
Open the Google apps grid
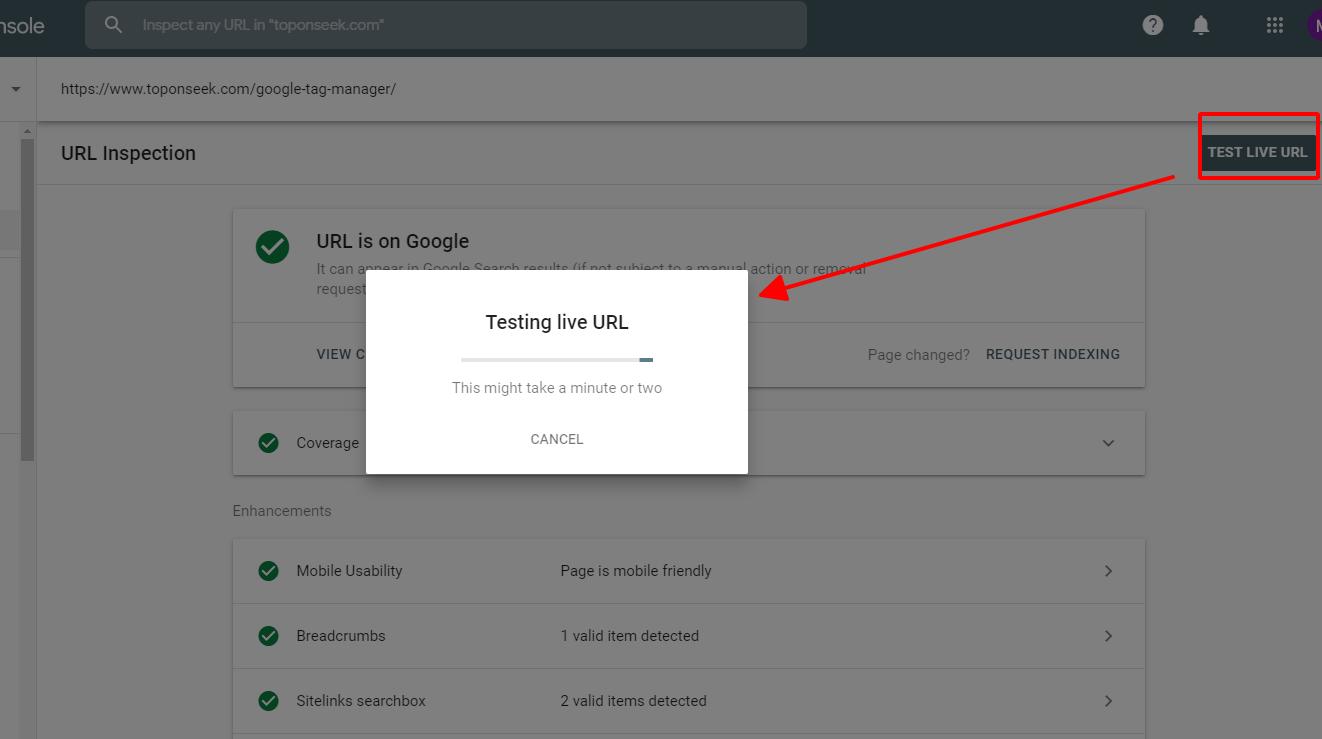pos(1274,26)
